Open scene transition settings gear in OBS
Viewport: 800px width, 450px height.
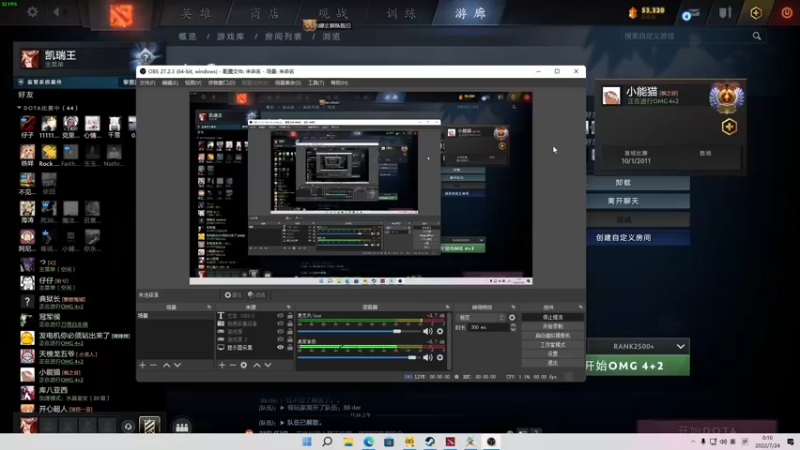tap(512, 317)
